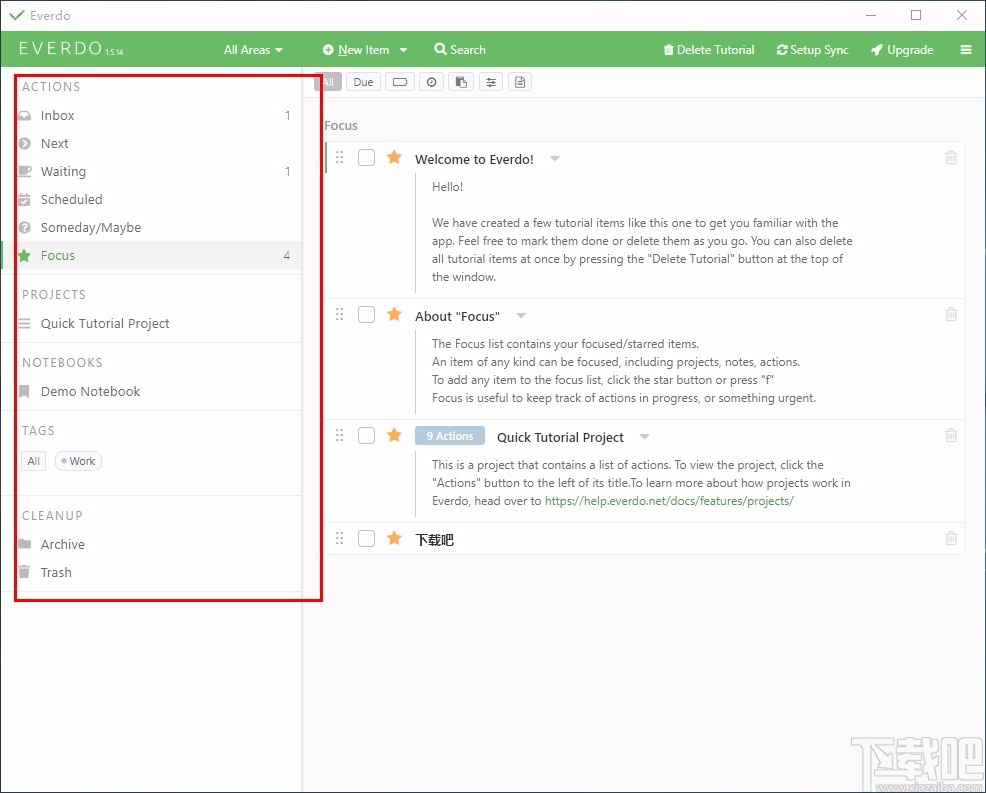Collapse the Welcome to Everdo! item arrow
Image resolution: width=986 pixels, height=793 pixels.
click(555, 158)
